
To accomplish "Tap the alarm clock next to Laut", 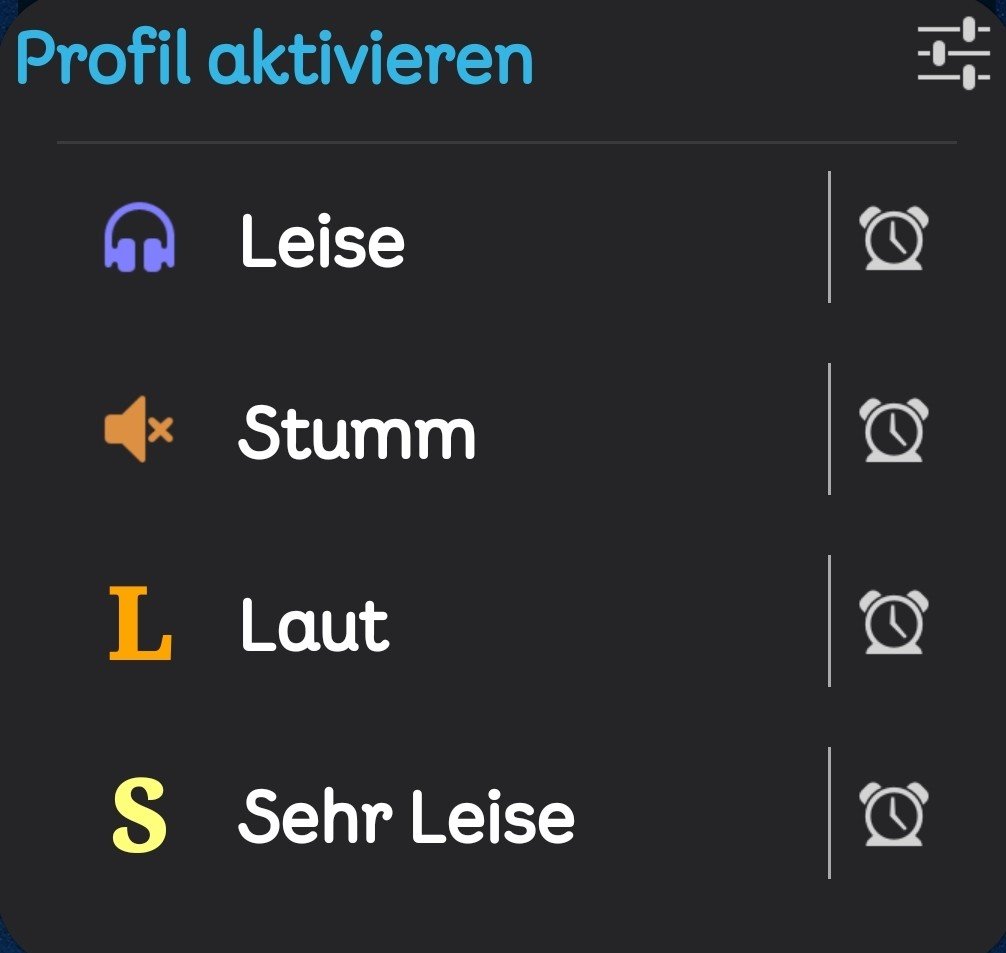I will coord(894,622).
